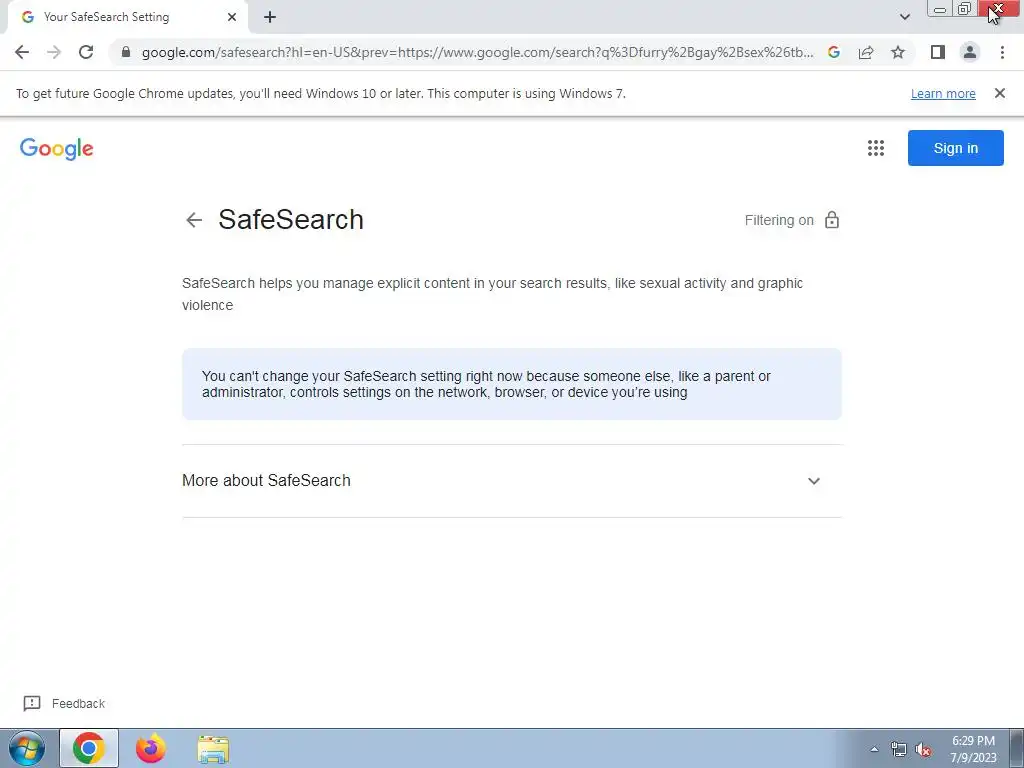Screen dimensions: 1024x768
Task: Open File Explorer from the taskbar
Action: coord(213,749)
